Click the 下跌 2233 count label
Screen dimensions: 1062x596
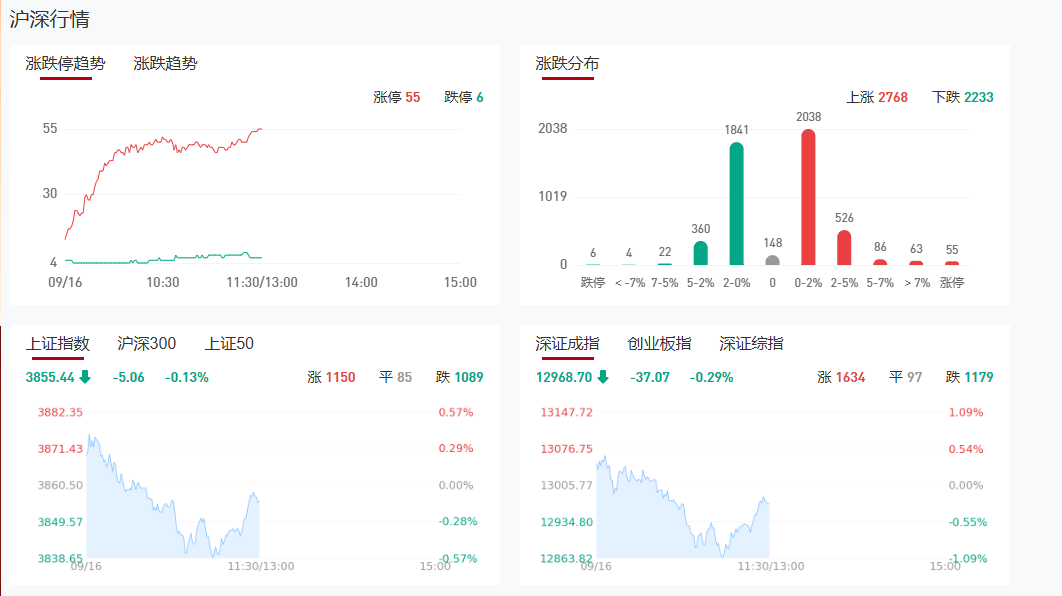coord(962,97)
